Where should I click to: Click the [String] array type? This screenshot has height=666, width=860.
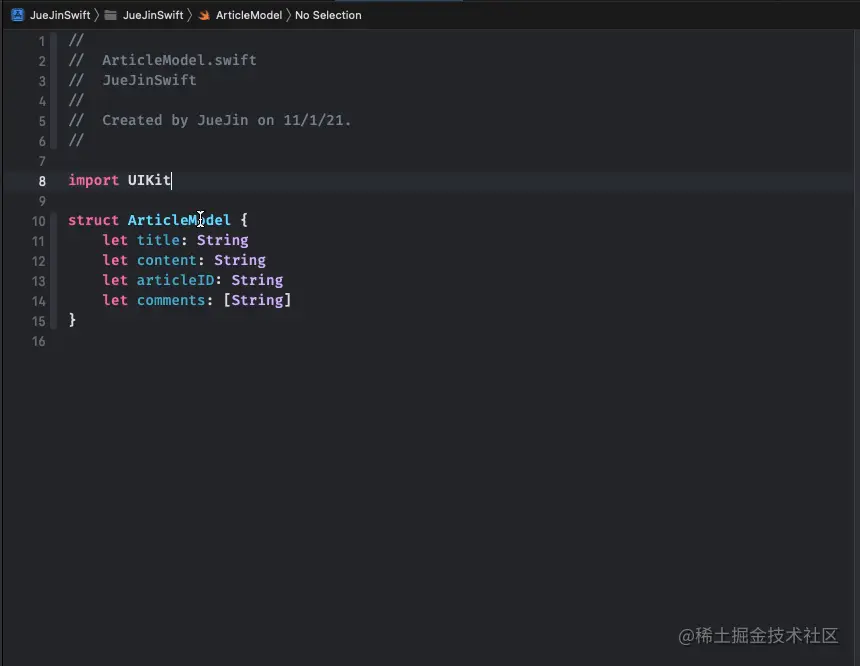(x=257, y=300)
